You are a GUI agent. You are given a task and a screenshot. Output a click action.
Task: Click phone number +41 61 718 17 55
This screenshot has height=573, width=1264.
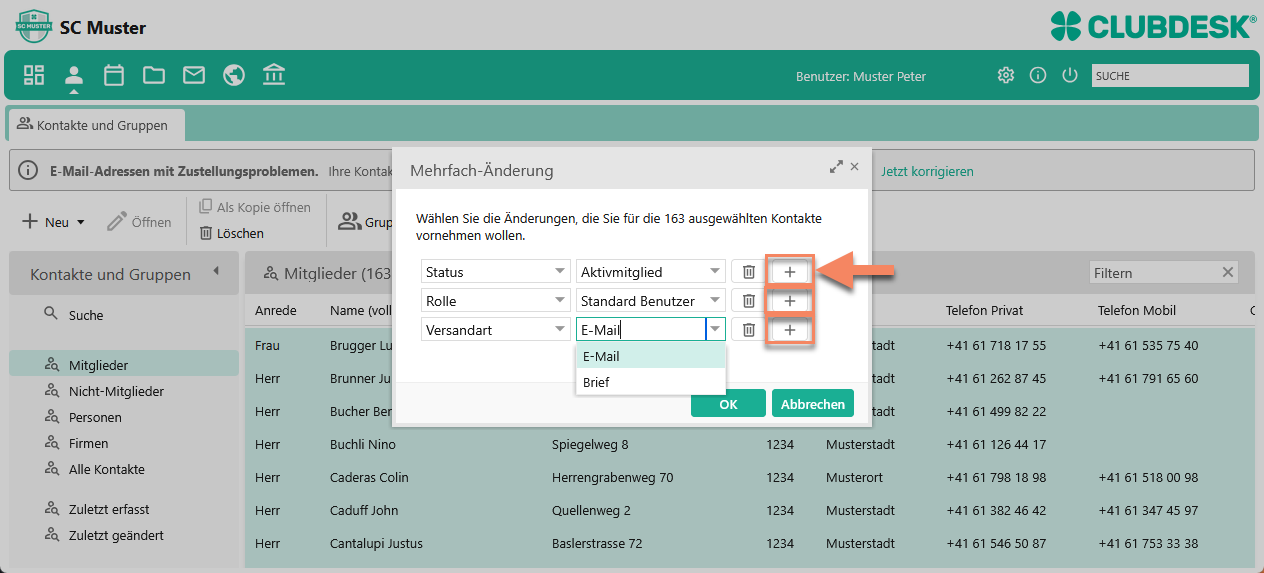click(x=996, y=346)
